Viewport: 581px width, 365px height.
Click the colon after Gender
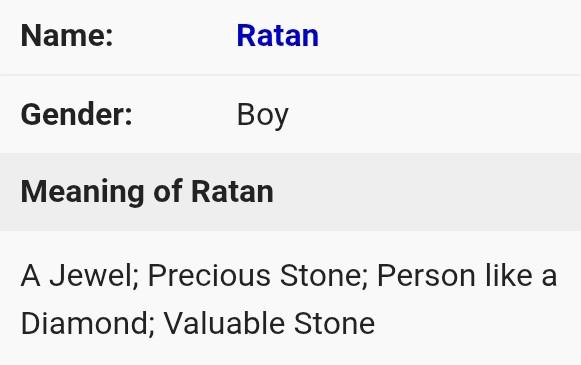tap(129, 118)
